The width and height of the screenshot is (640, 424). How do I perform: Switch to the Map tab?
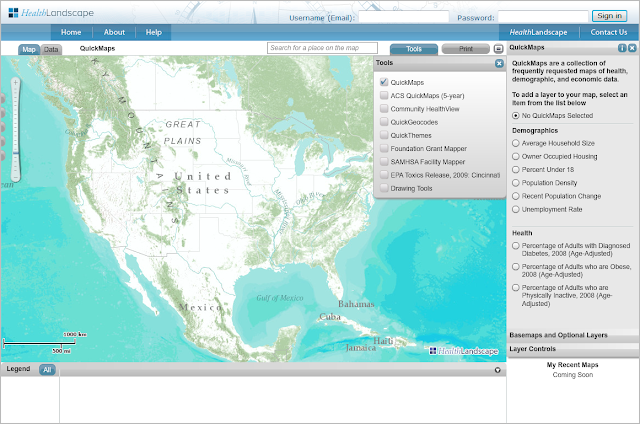pyautogui.click(x=29, y=49)
